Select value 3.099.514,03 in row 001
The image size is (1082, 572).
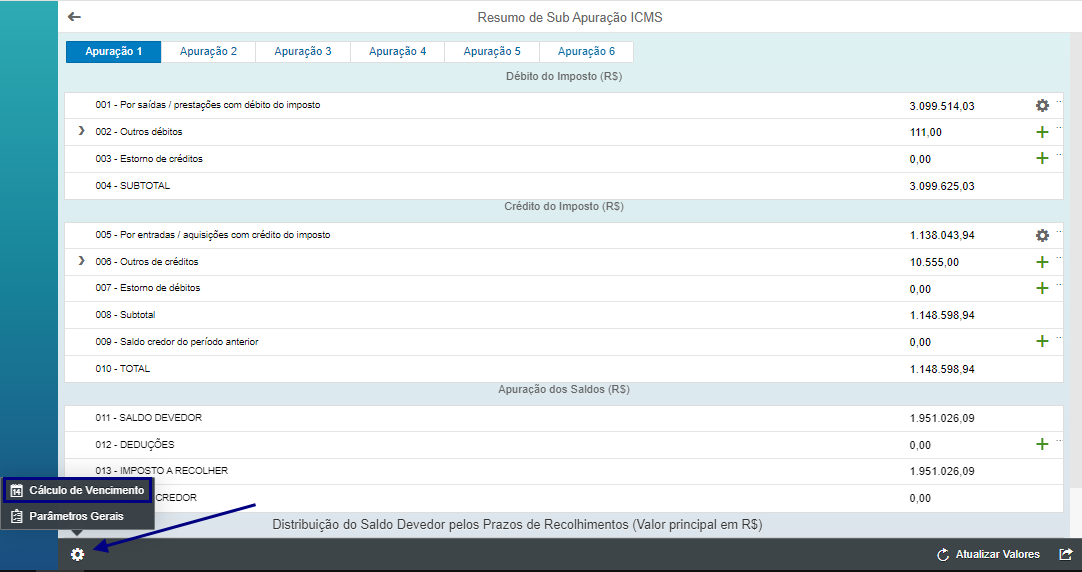coord(942,106)
